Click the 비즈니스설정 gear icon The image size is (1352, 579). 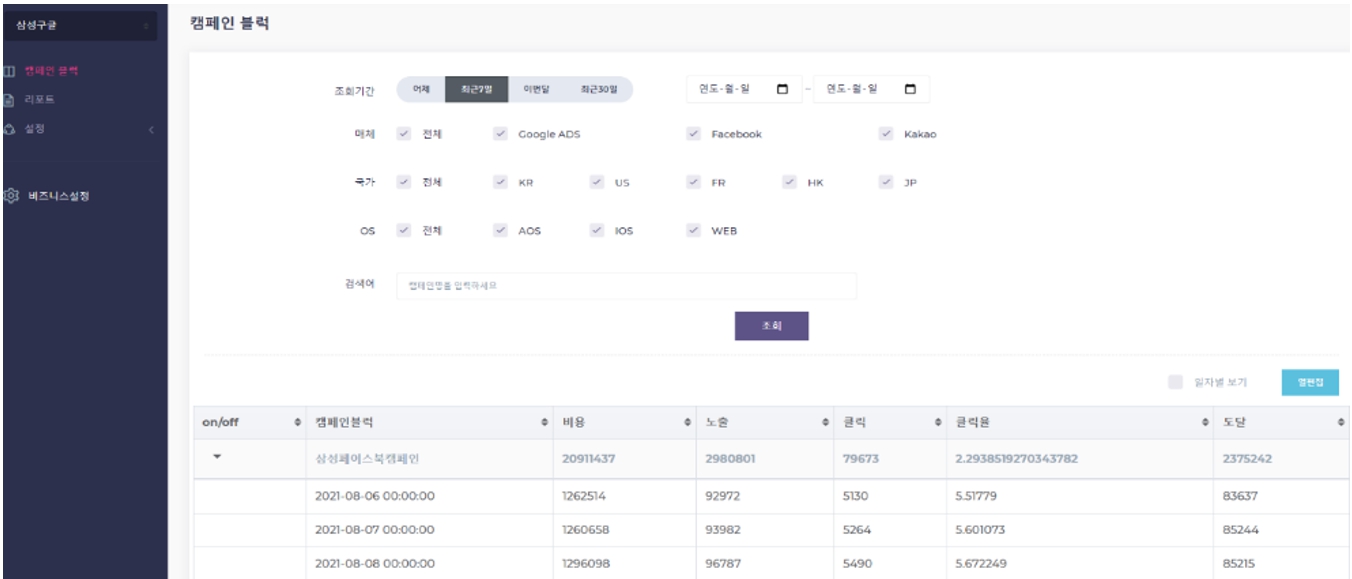[x=11, y=196]
